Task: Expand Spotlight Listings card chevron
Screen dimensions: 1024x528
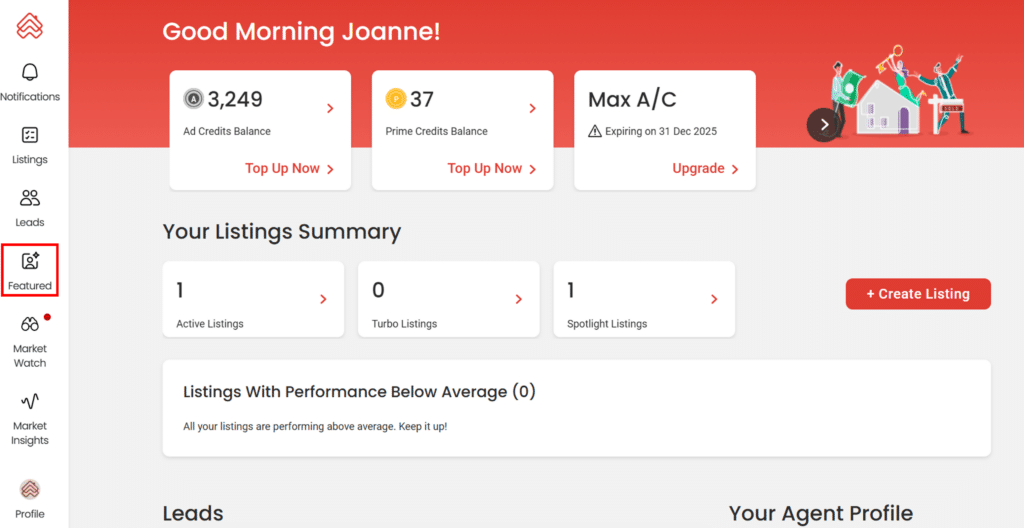Action: pos(714,299)
